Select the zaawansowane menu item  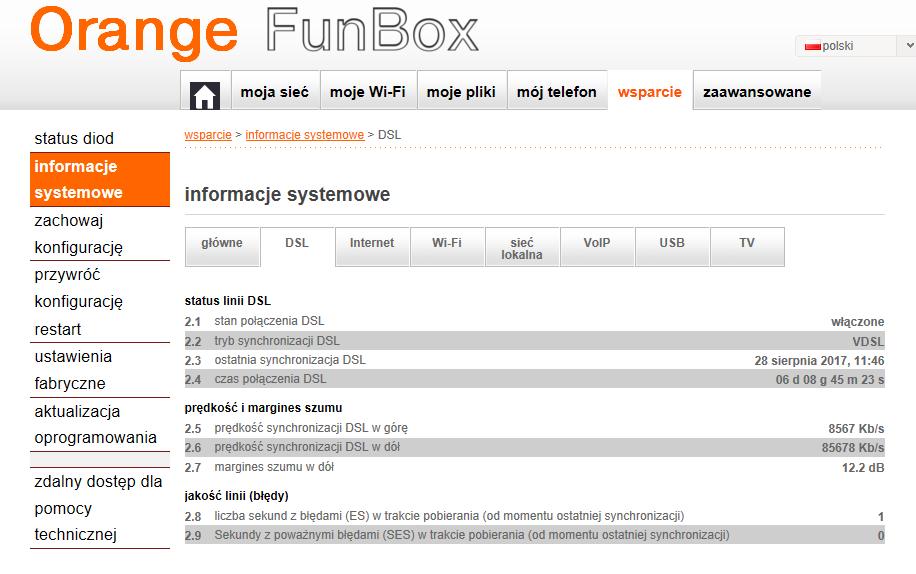pos(757,92)
